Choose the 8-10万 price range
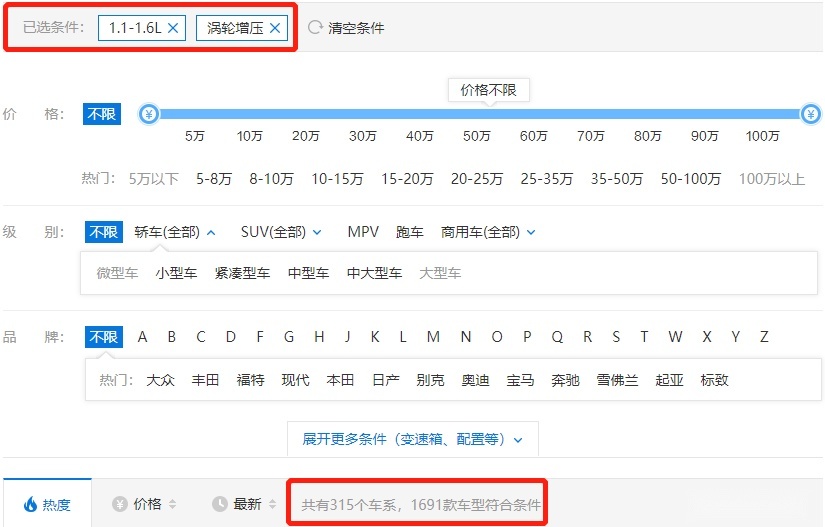 coord(271,179)
